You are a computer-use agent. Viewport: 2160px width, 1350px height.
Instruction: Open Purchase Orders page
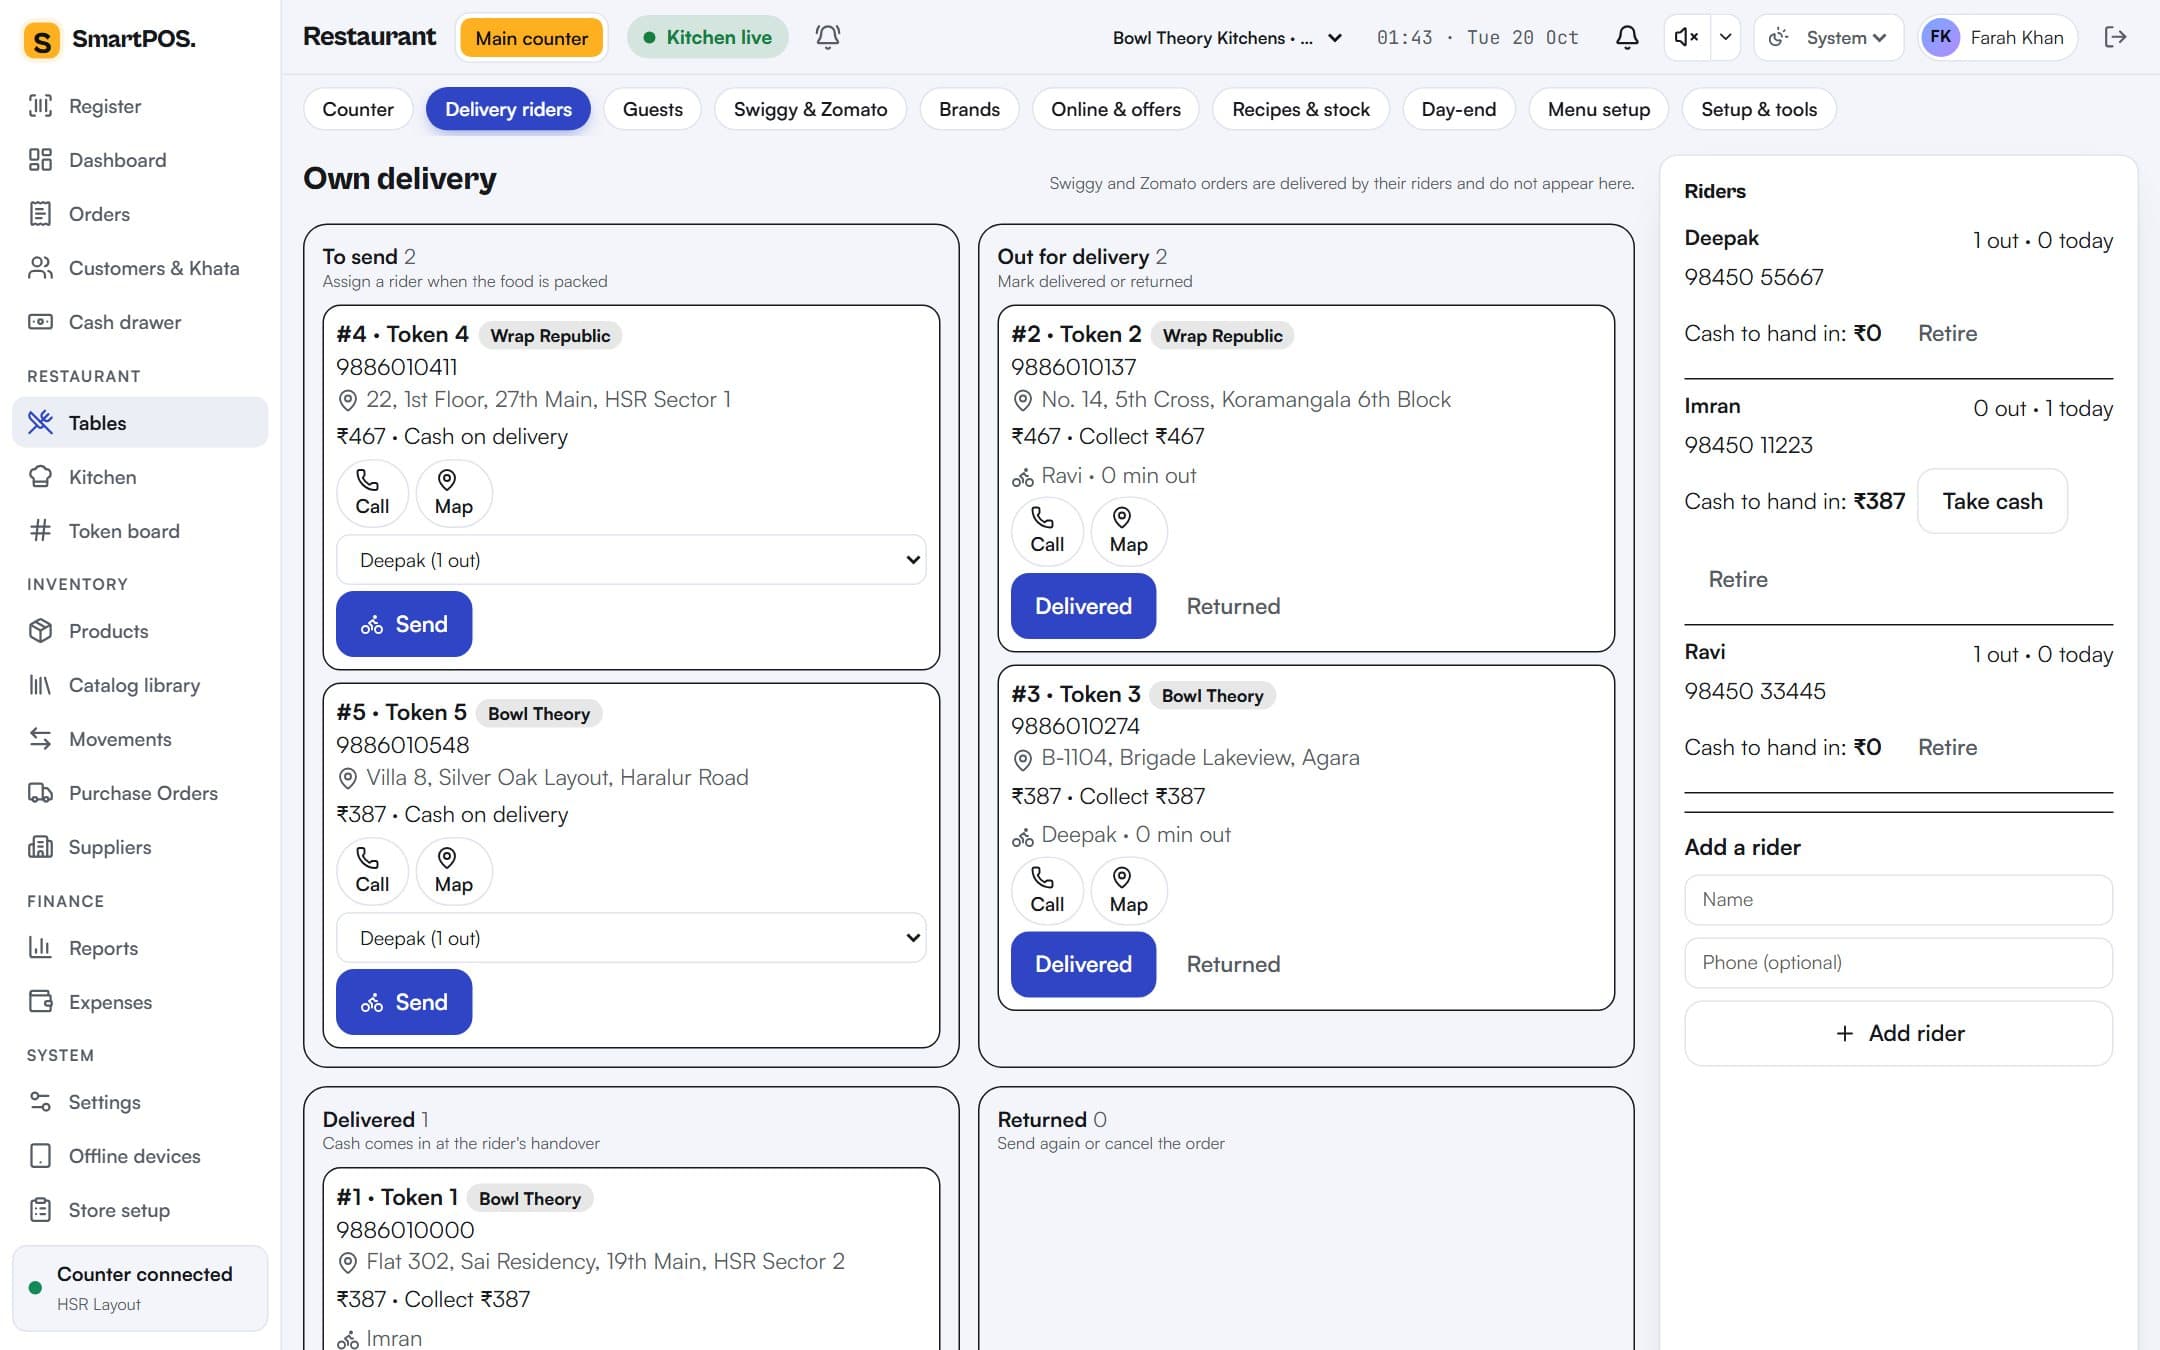click(140, 793)
